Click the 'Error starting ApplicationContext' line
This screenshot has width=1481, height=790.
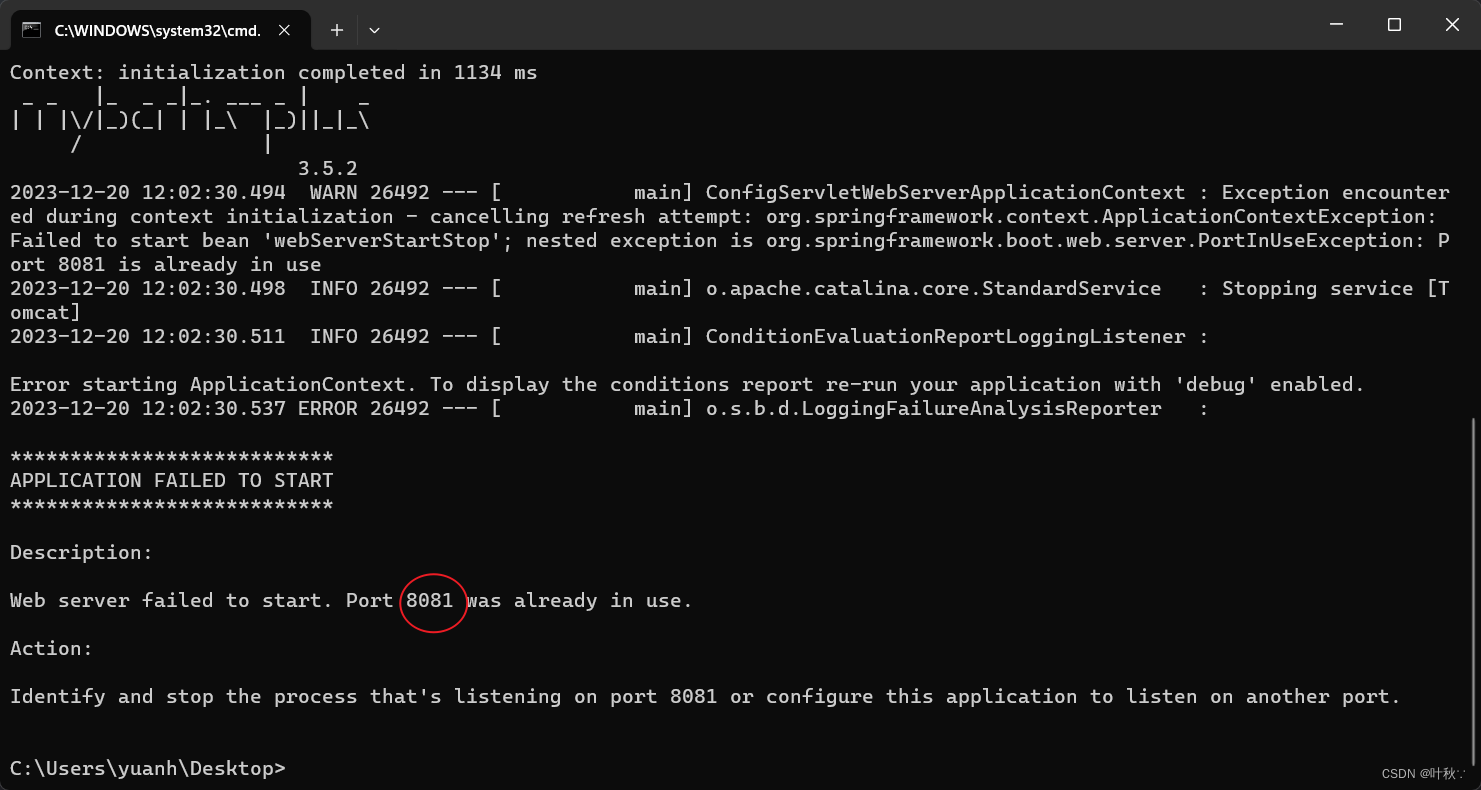[x=687, y=385]
